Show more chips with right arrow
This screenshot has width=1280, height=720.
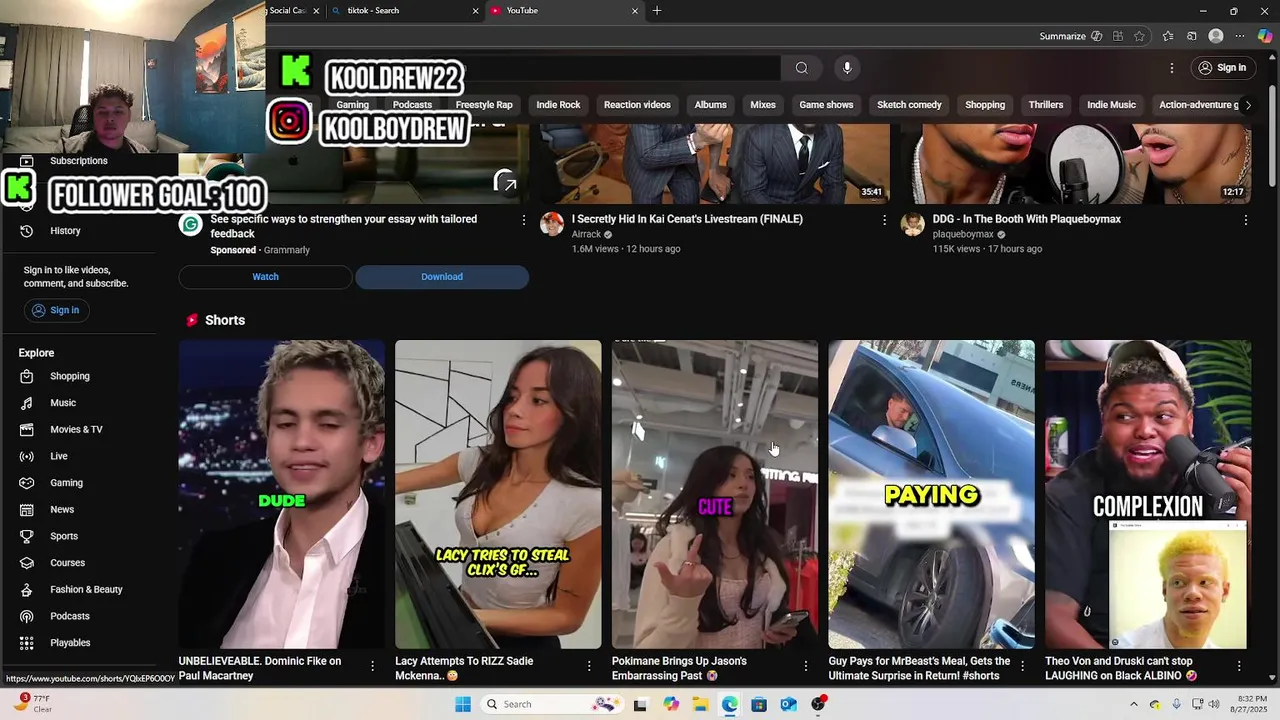pos(1247,105)
